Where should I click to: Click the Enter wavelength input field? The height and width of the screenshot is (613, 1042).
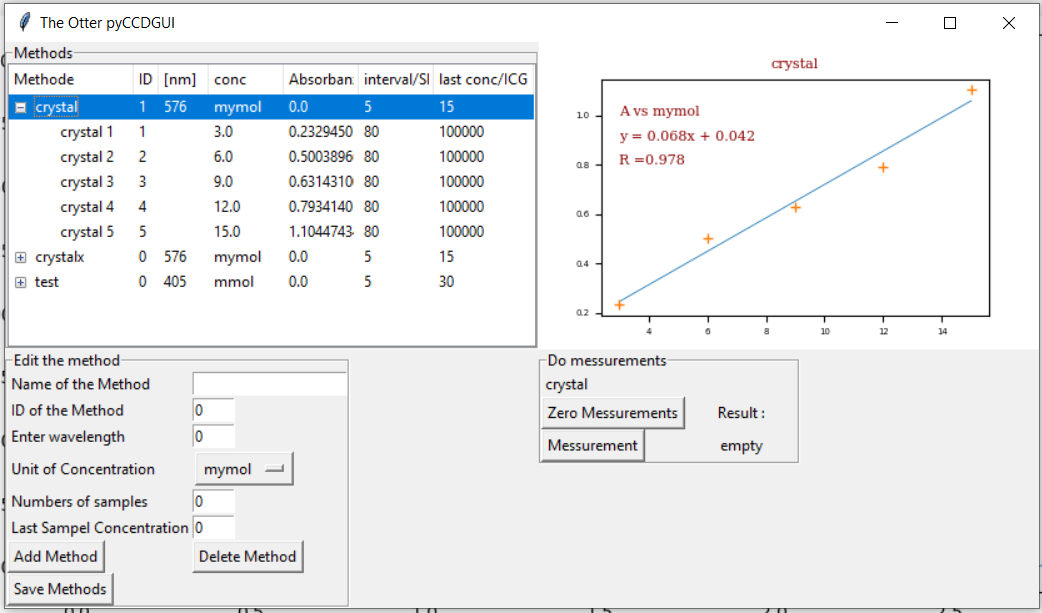click(x=213, y=437)
